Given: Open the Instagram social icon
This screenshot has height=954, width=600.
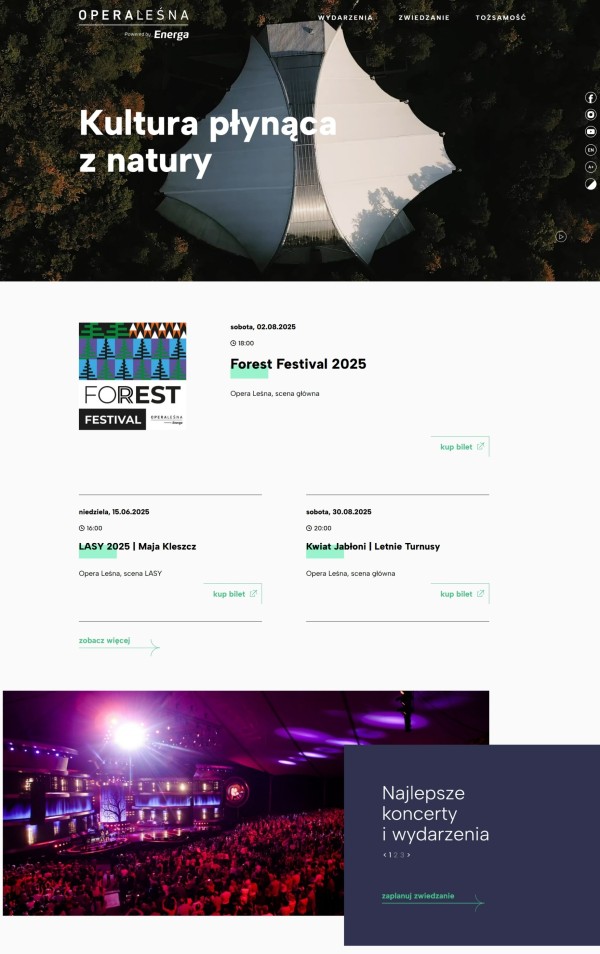Looking at the screenshot, I should [x=590, y=114].
